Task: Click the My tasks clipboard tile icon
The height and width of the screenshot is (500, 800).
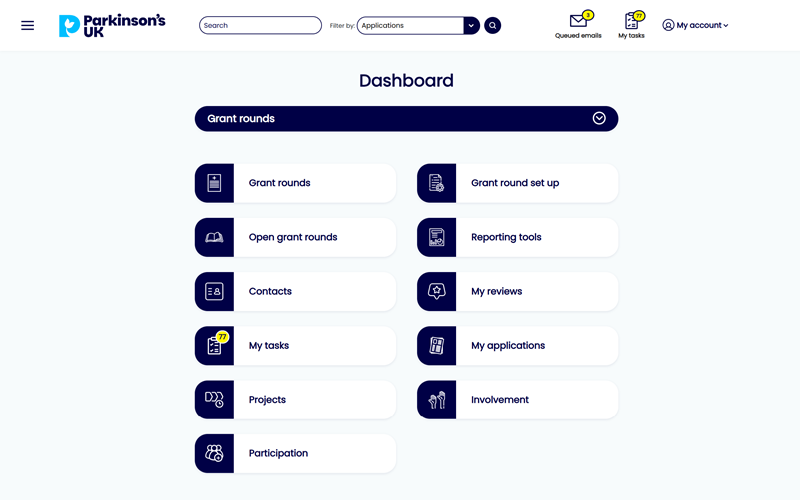Action: click(x=214, y=346)
